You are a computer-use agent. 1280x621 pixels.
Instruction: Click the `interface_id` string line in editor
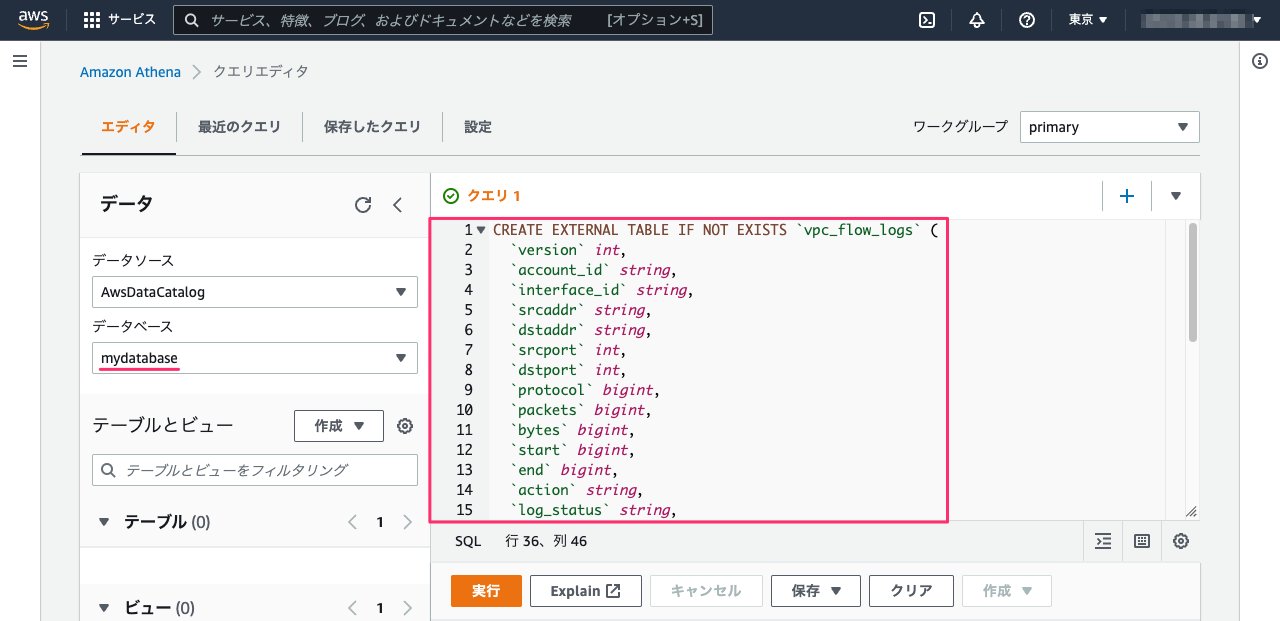click(x=602, y=290)
